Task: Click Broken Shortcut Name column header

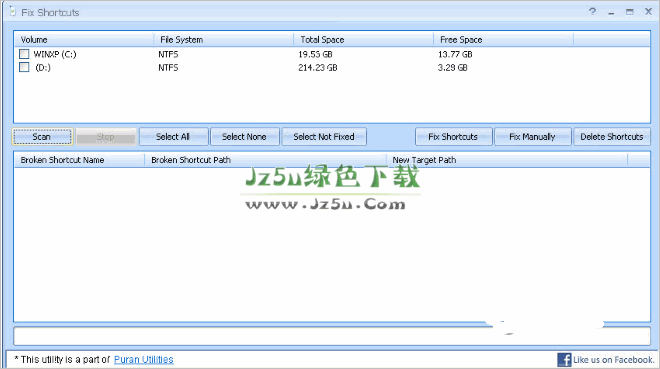Action: (x=80, y=160)
